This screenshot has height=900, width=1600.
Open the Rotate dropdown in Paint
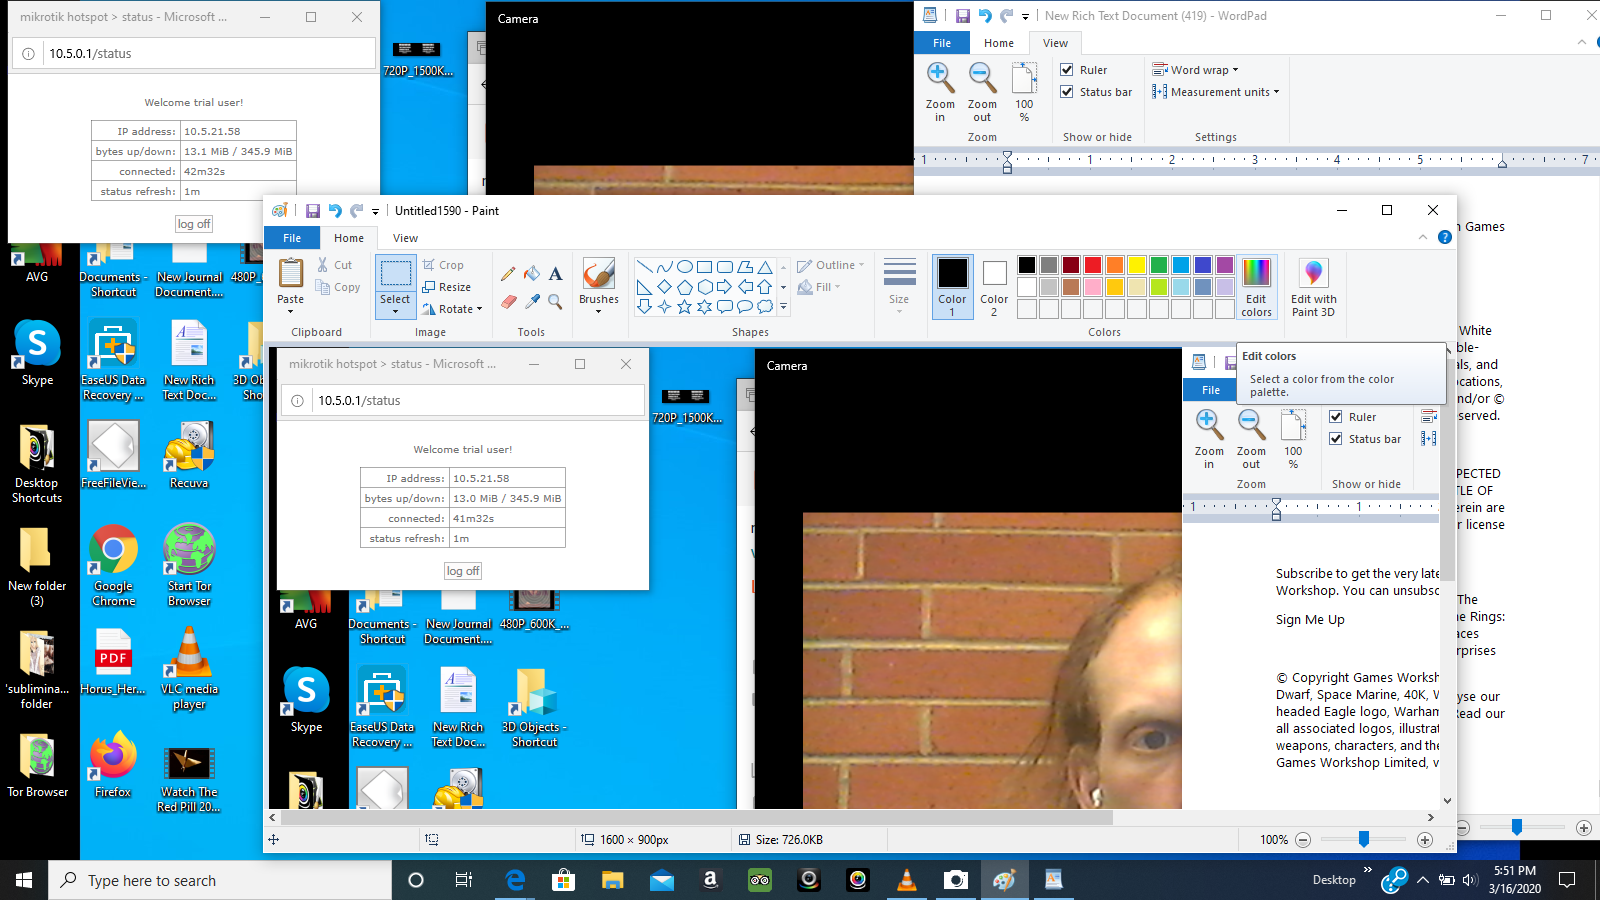[452, 309]
